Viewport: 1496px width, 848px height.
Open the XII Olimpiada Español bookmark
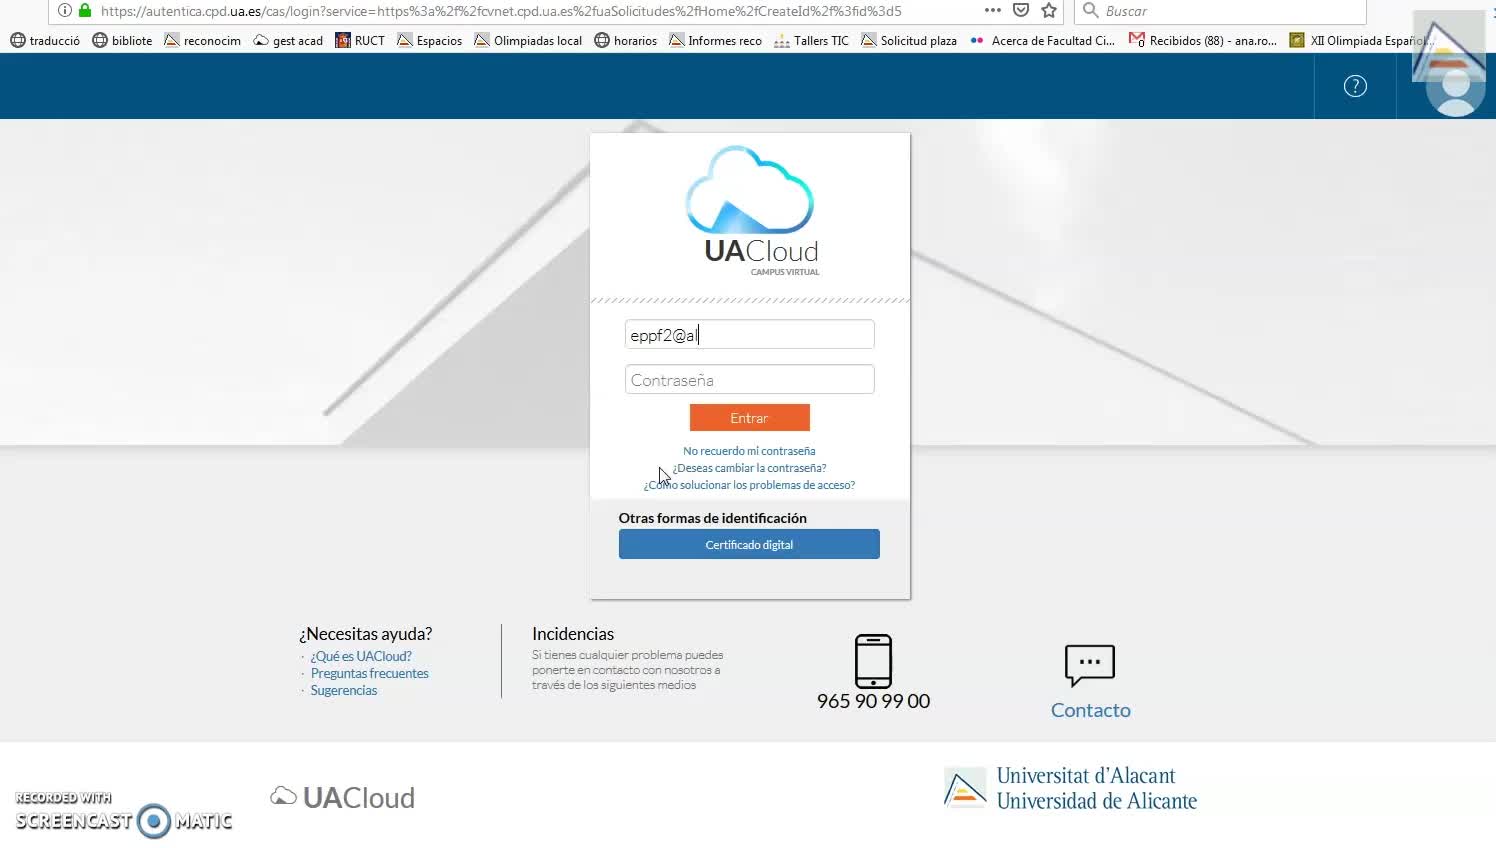pyautogui.click(x=1360, y=41)
